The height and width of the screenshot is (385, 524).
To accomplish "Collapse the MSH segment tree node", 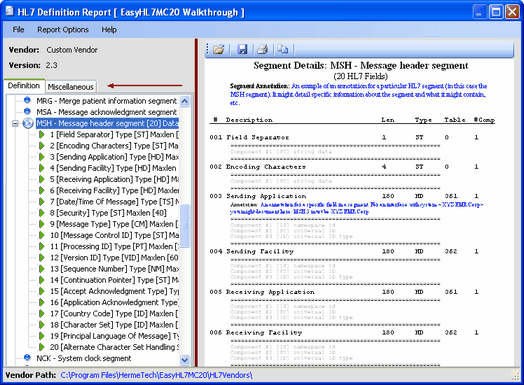I will tap(15, 124).
